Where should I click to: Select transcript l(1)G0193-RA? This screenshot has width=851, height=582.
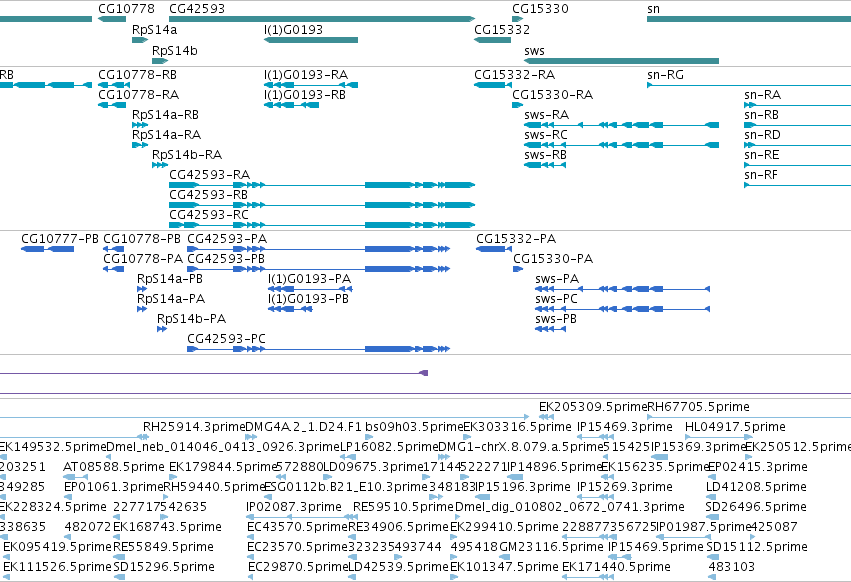click(x=311, y=85)
